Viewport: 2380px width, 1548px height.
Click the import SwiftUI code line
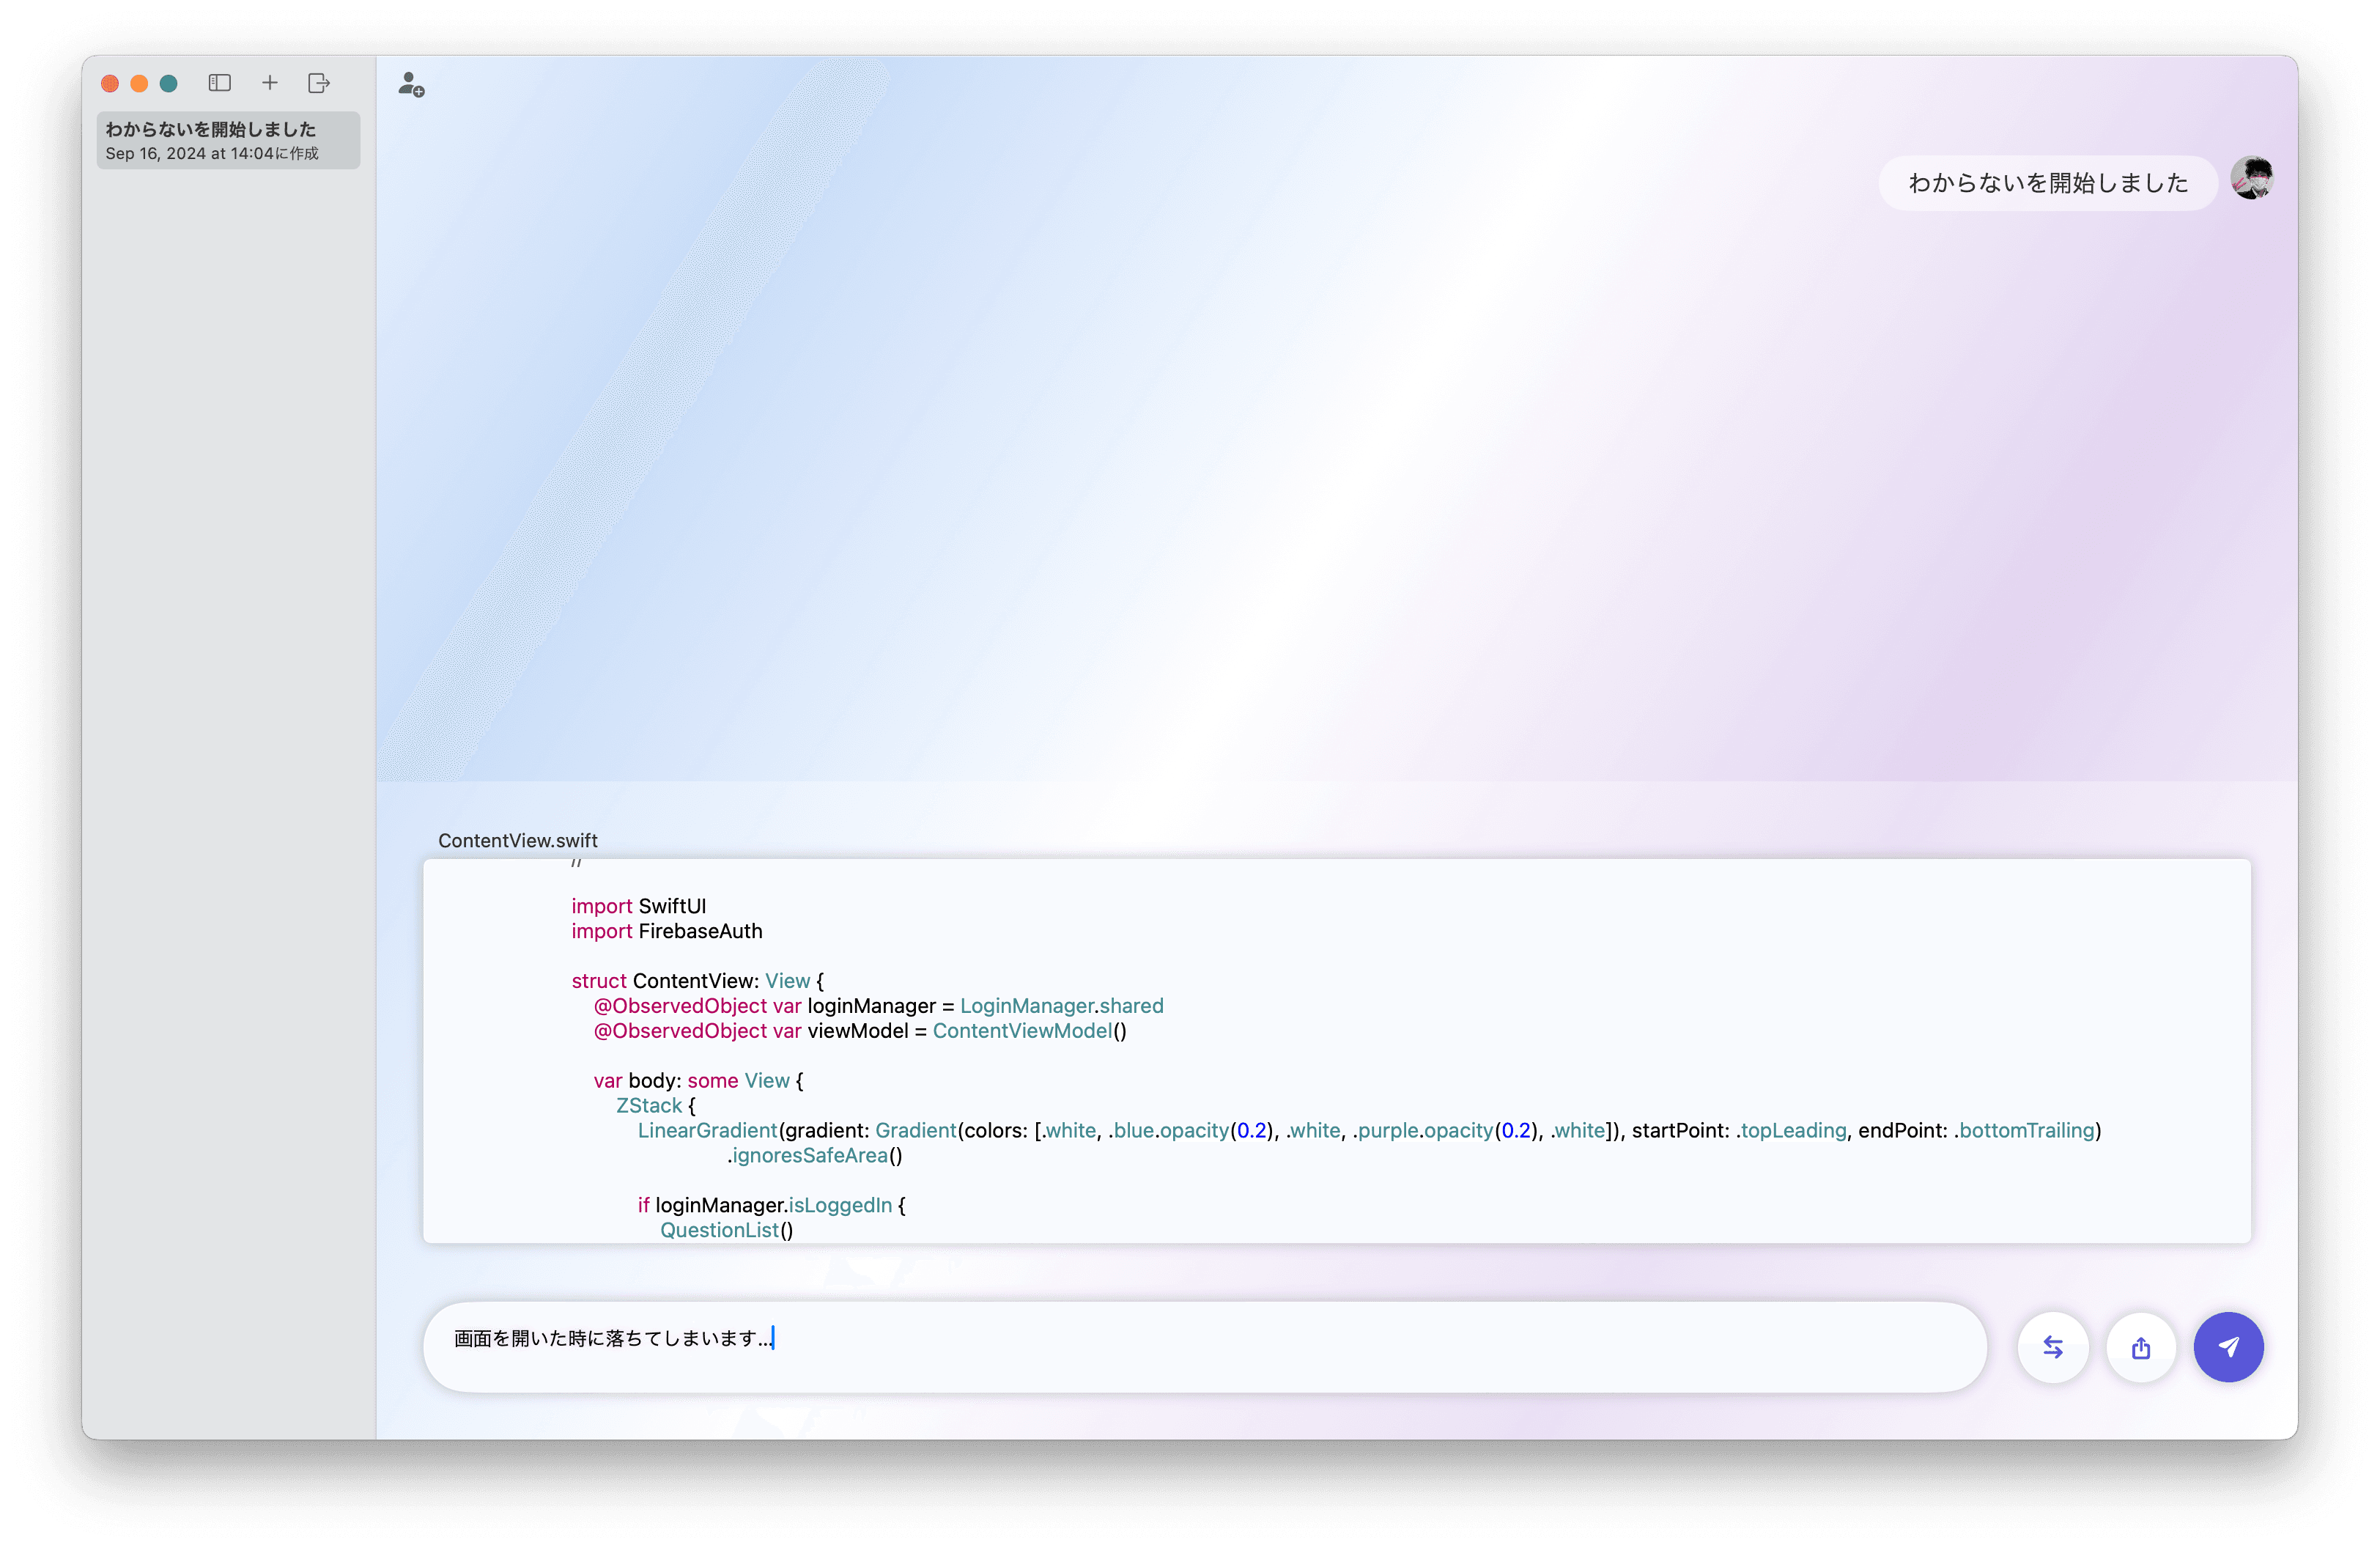[x=639, y=906]
